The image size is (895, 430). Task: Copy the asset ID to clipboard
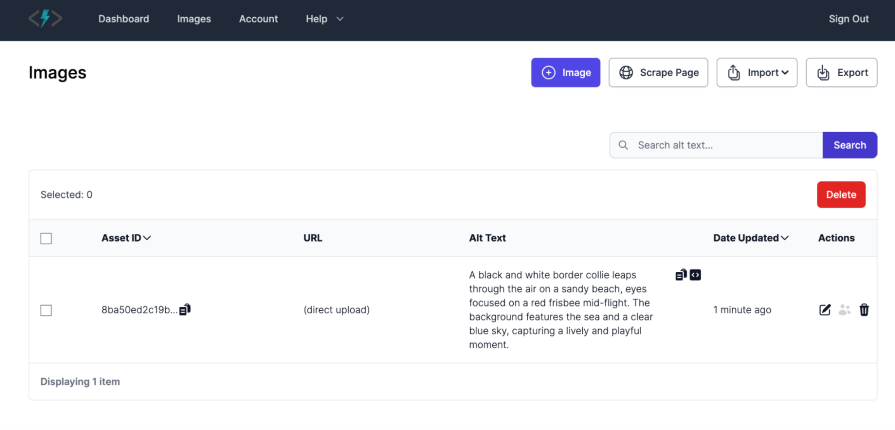185,310
